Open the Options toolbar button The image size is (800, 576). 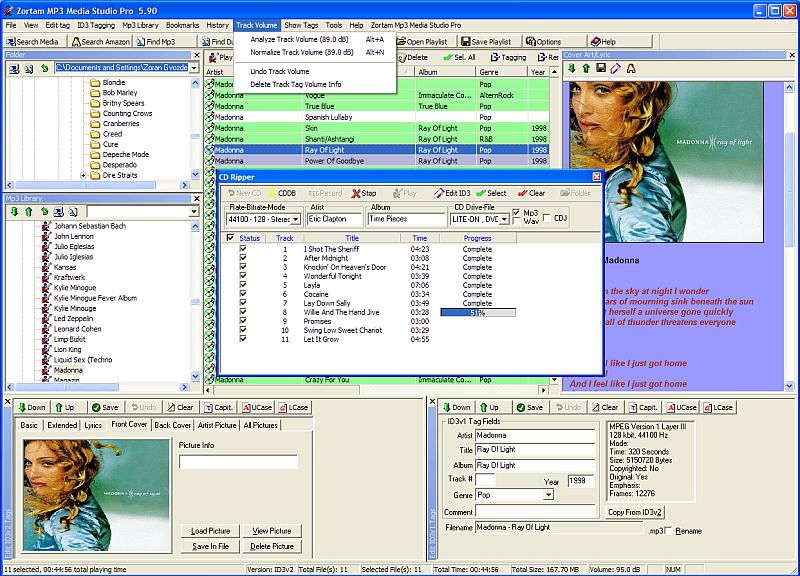pyautogui.click(x=543, y=42)
